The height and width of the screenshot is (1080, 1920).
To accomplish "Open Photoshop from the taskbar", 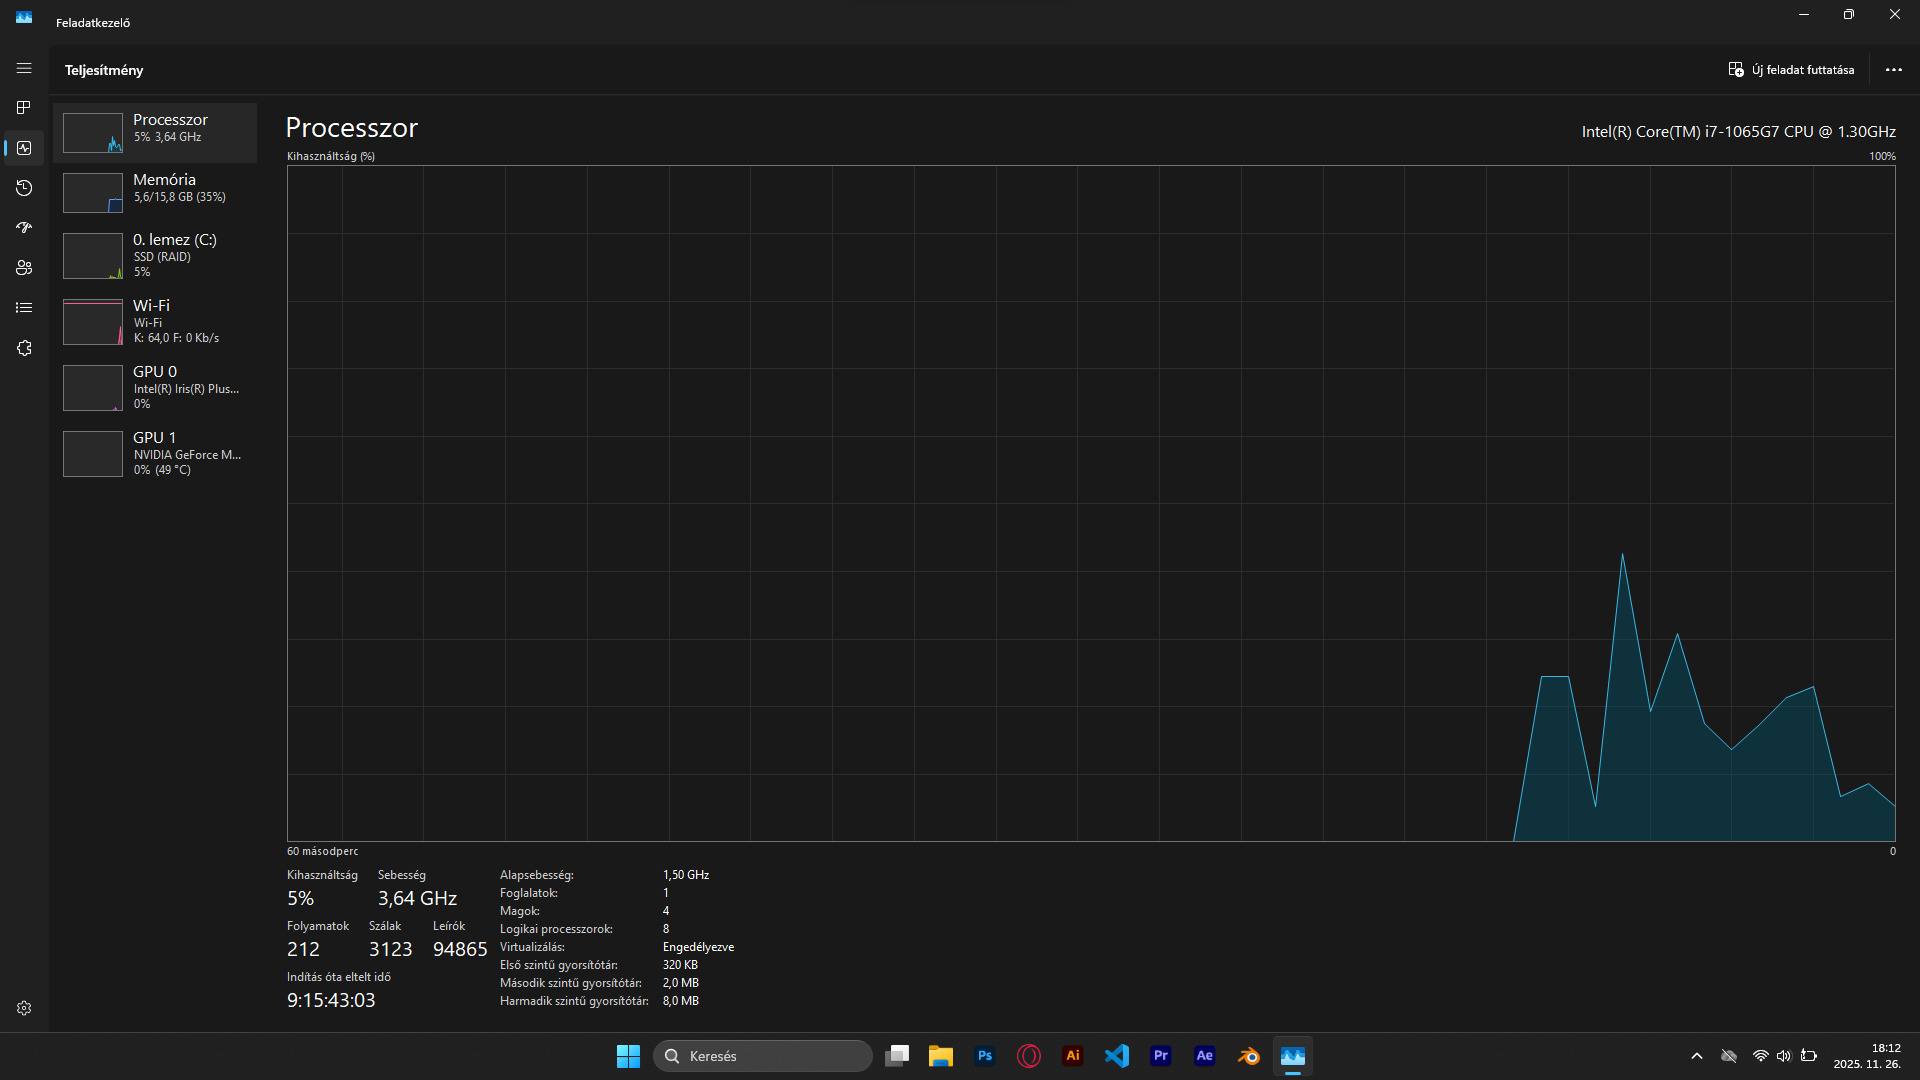I will point(985,1056).
